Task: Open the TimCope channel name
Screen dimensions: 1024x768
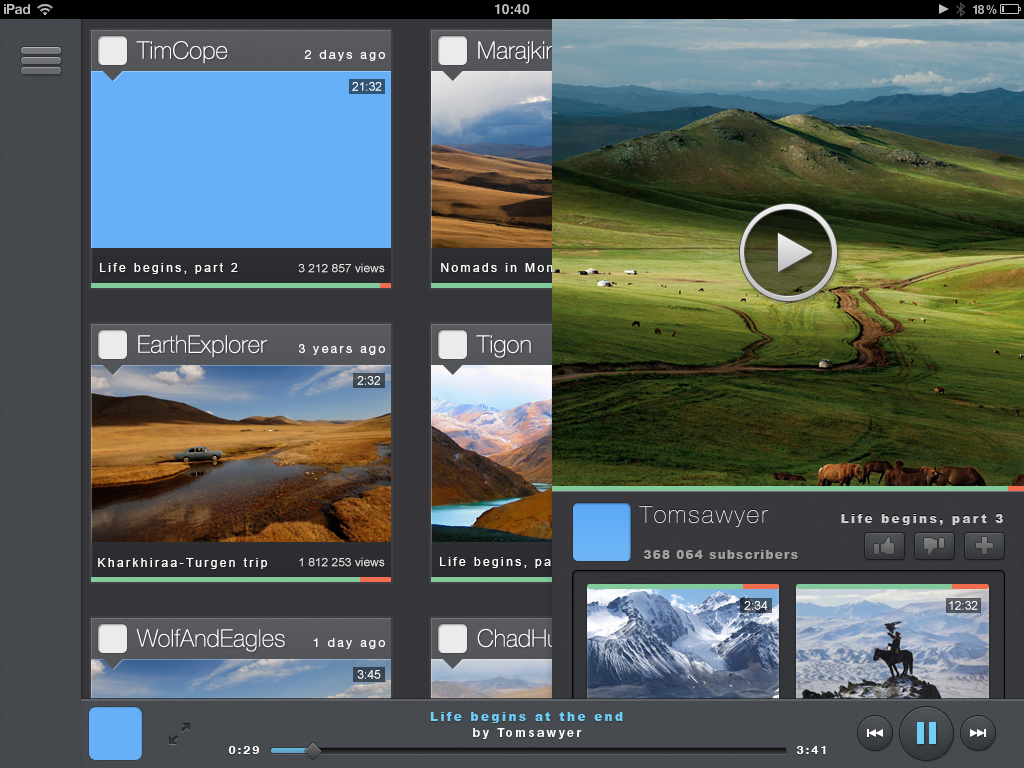Action: click(182, 51)
